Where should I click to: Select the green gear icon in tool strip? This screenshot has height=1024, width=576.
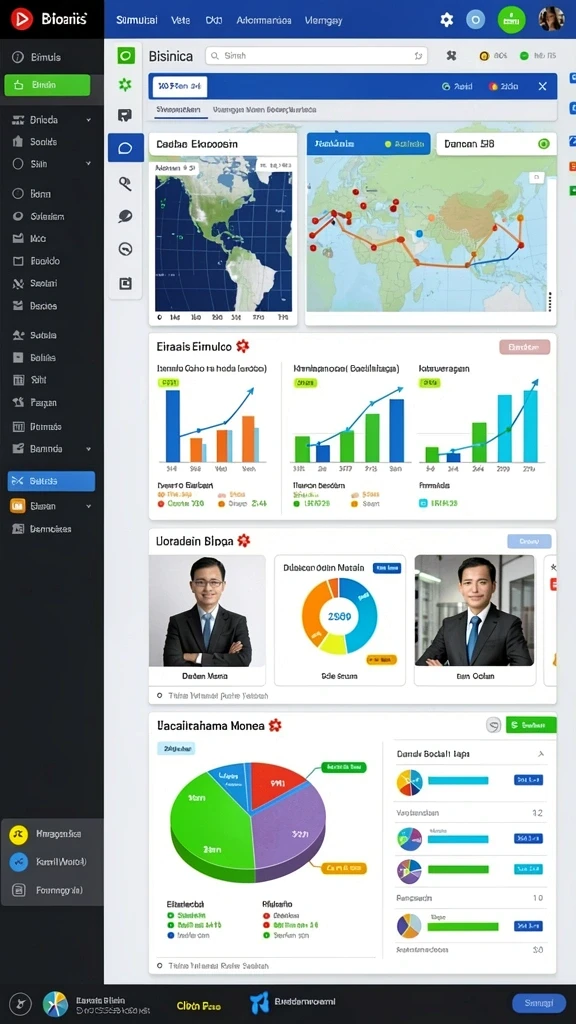(125, 84)
